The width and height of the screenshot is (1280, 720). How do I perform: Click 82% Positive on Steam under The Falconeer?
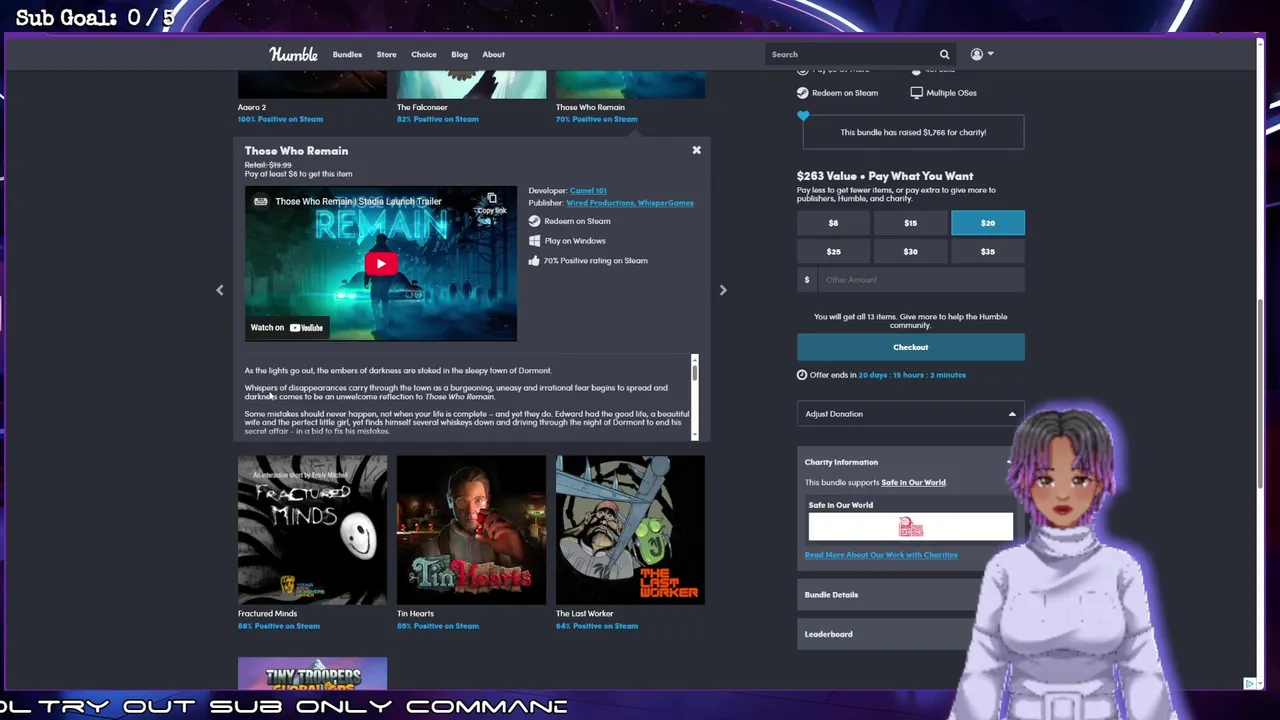438,119
